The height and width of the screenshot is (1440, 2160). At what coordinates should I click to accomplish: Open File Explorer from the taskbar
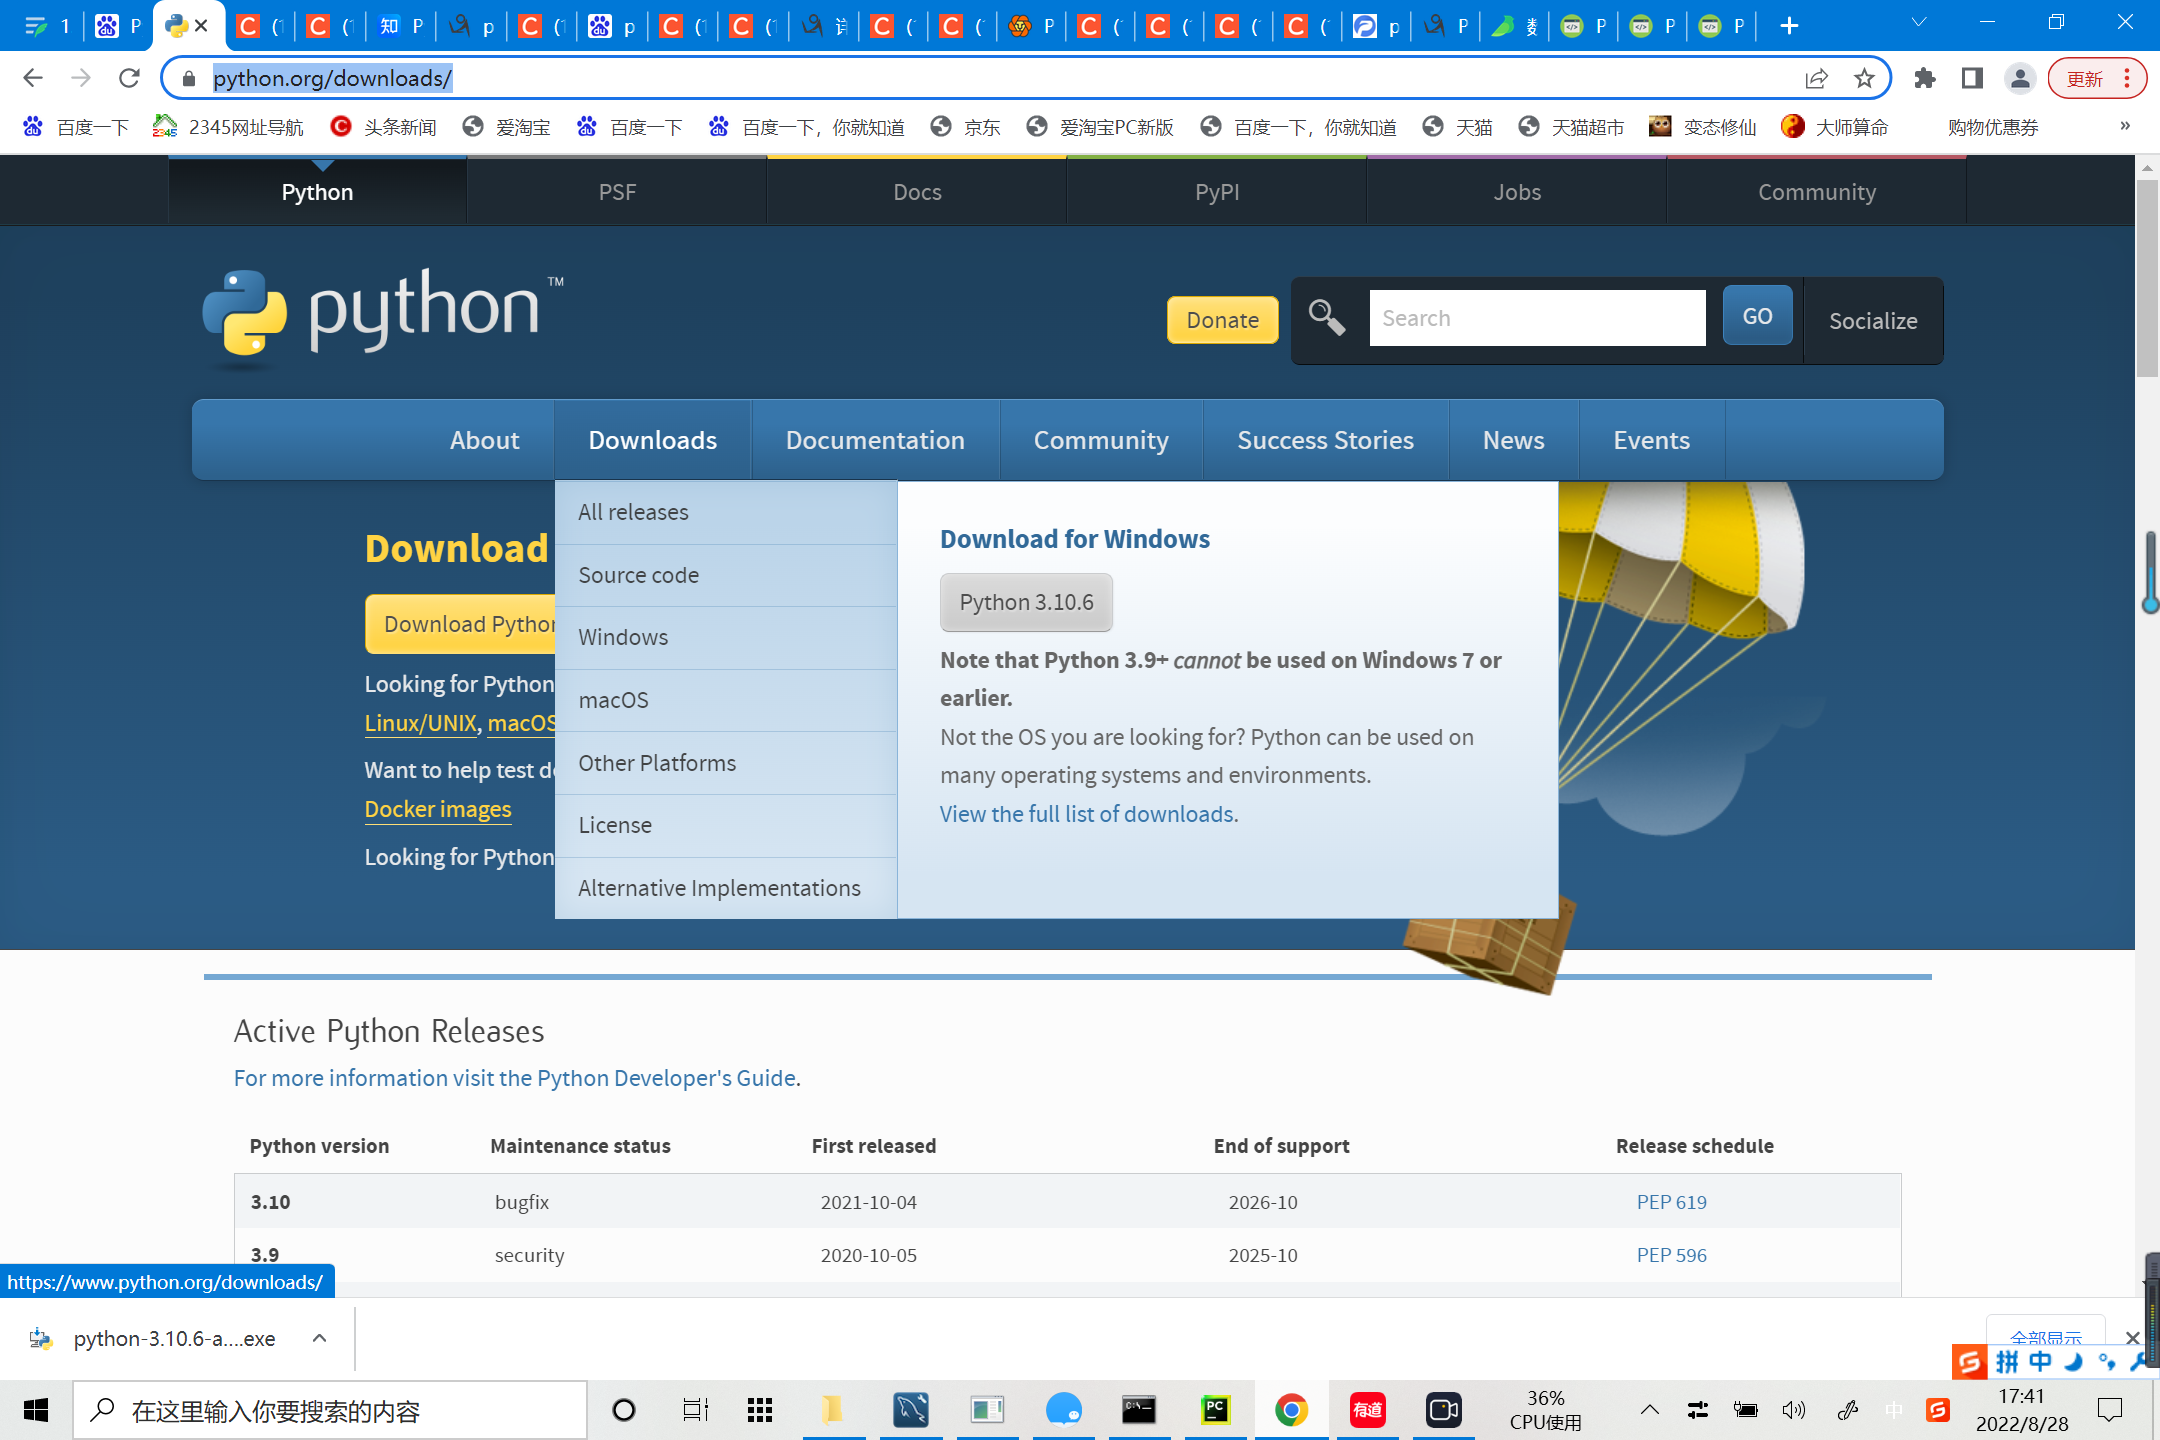point(833,1411)
